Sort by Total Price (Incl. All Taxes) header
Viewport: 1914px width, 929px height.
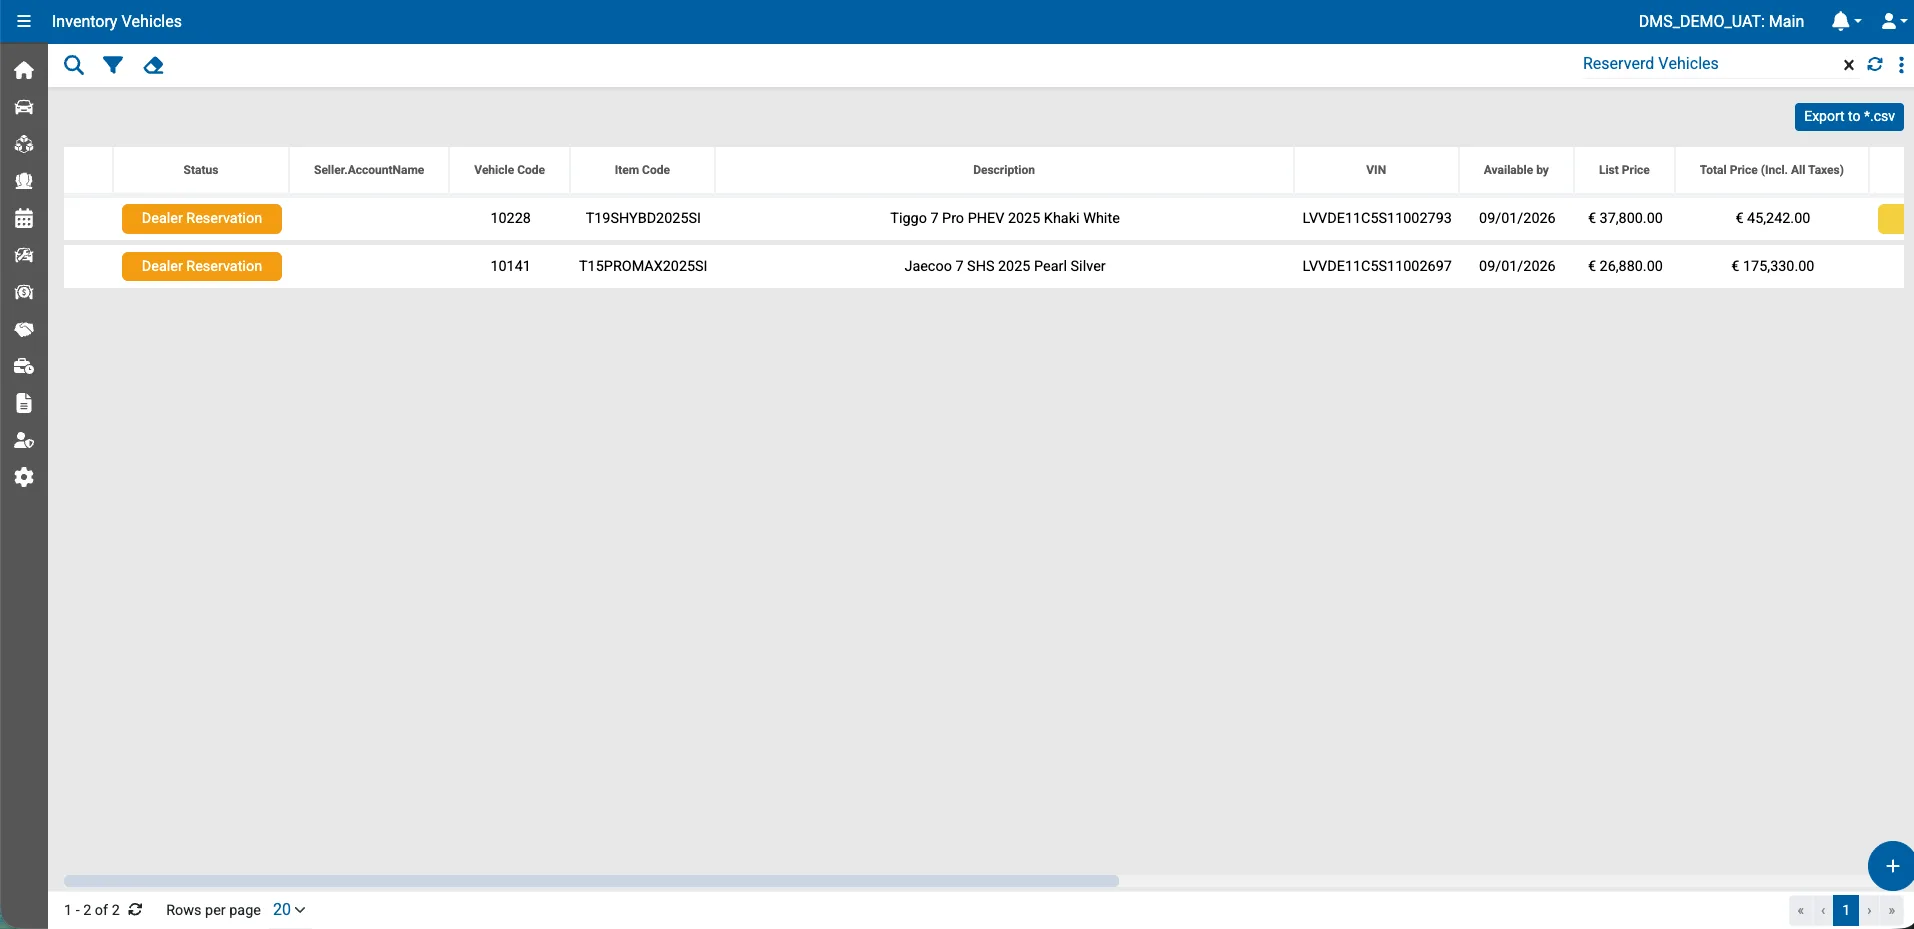(x=1772, y=170)
